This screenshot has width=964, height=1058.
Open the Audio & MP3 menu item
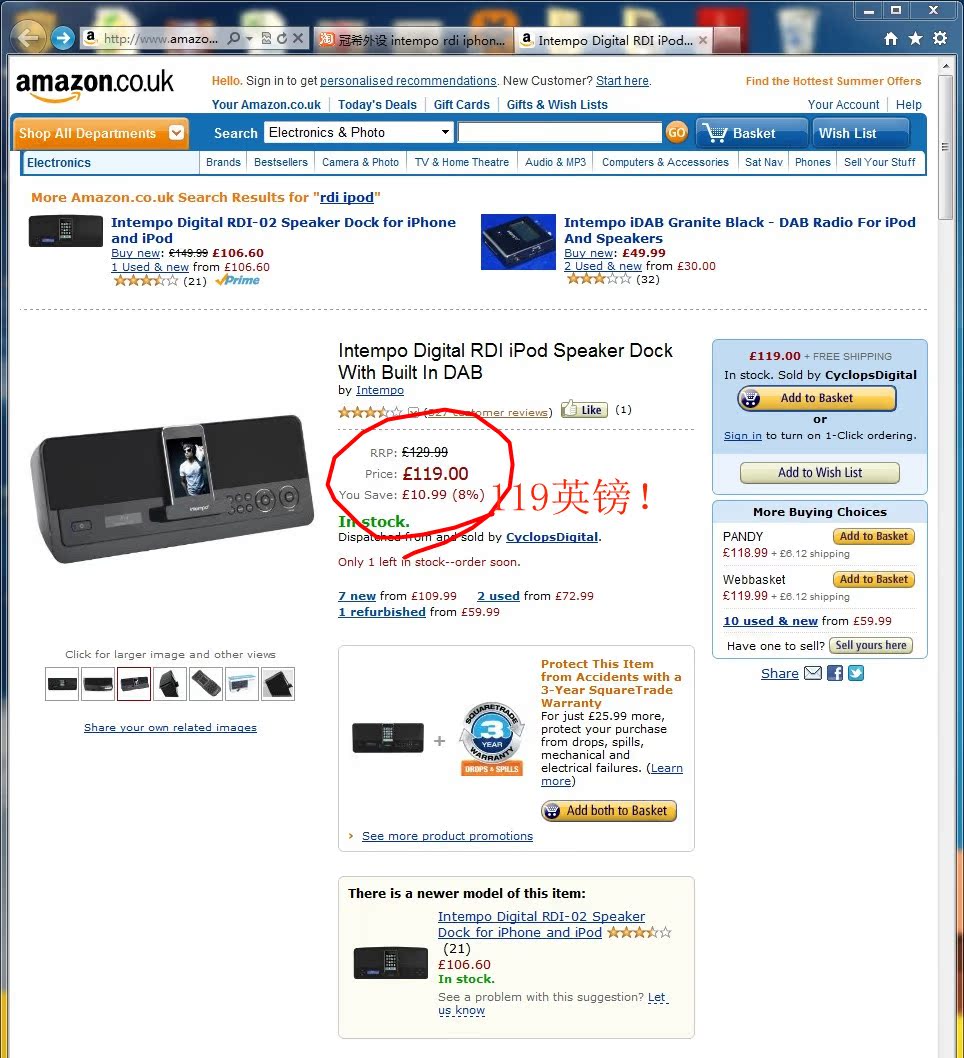coord(555,162)
